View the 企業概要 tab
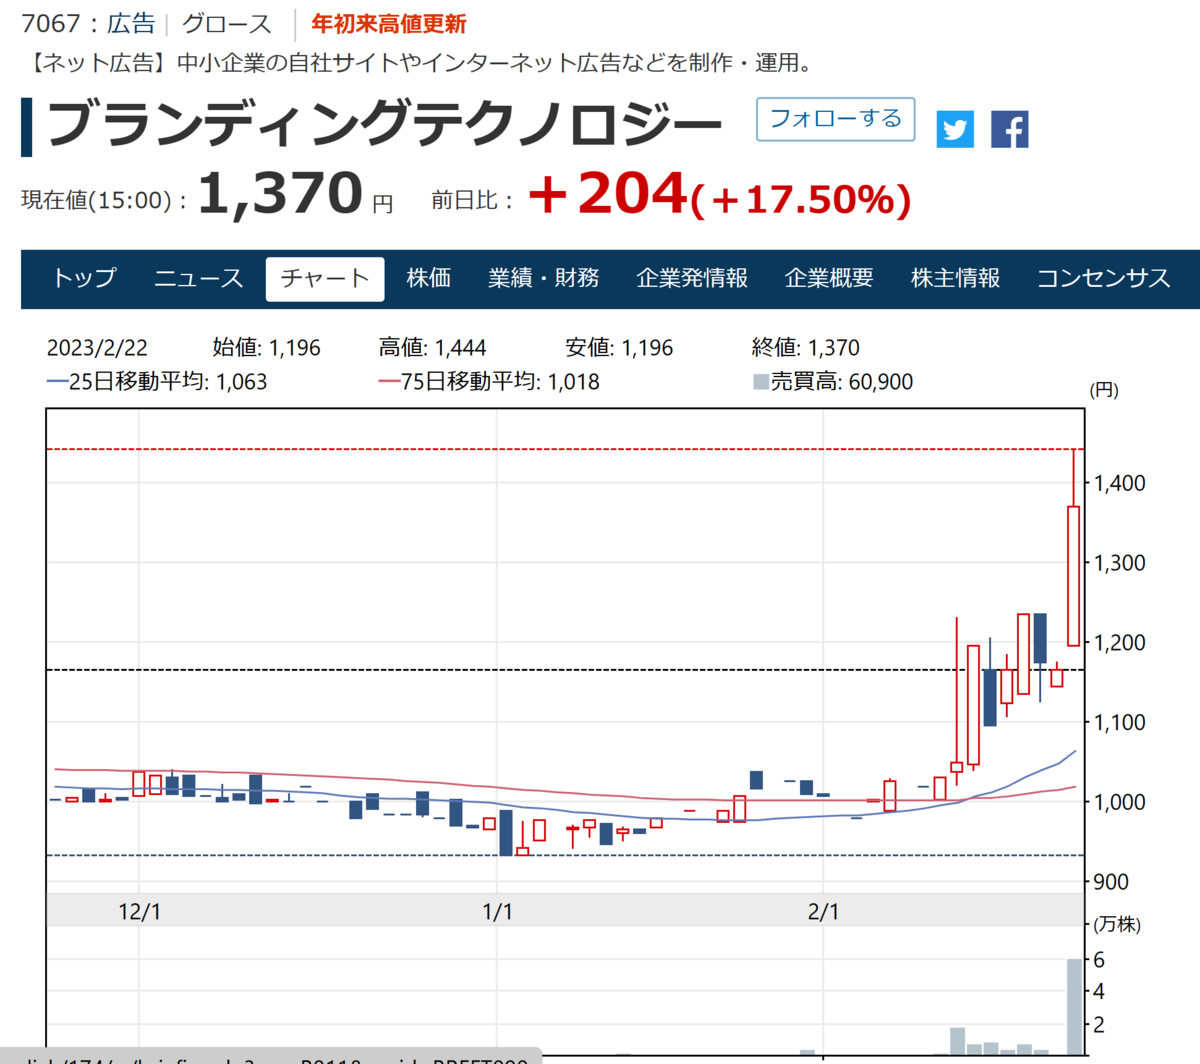This screenshot has width=1200, height=1064. point(829,278)
